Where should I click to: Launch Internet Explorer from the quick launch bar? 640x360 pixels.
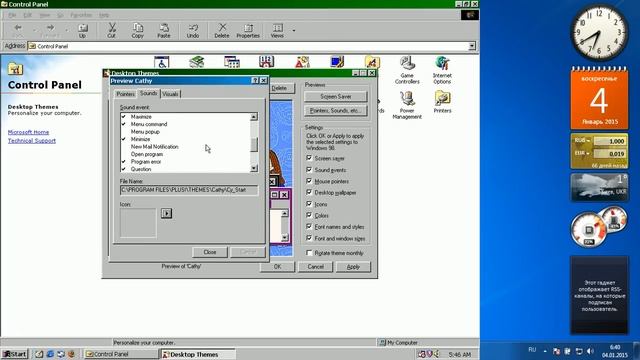click(x=50, y=354)
